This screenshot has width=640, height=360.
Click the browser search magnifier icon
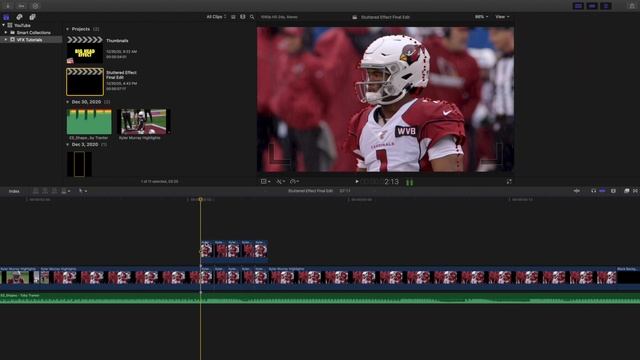[x=252, y=17]
